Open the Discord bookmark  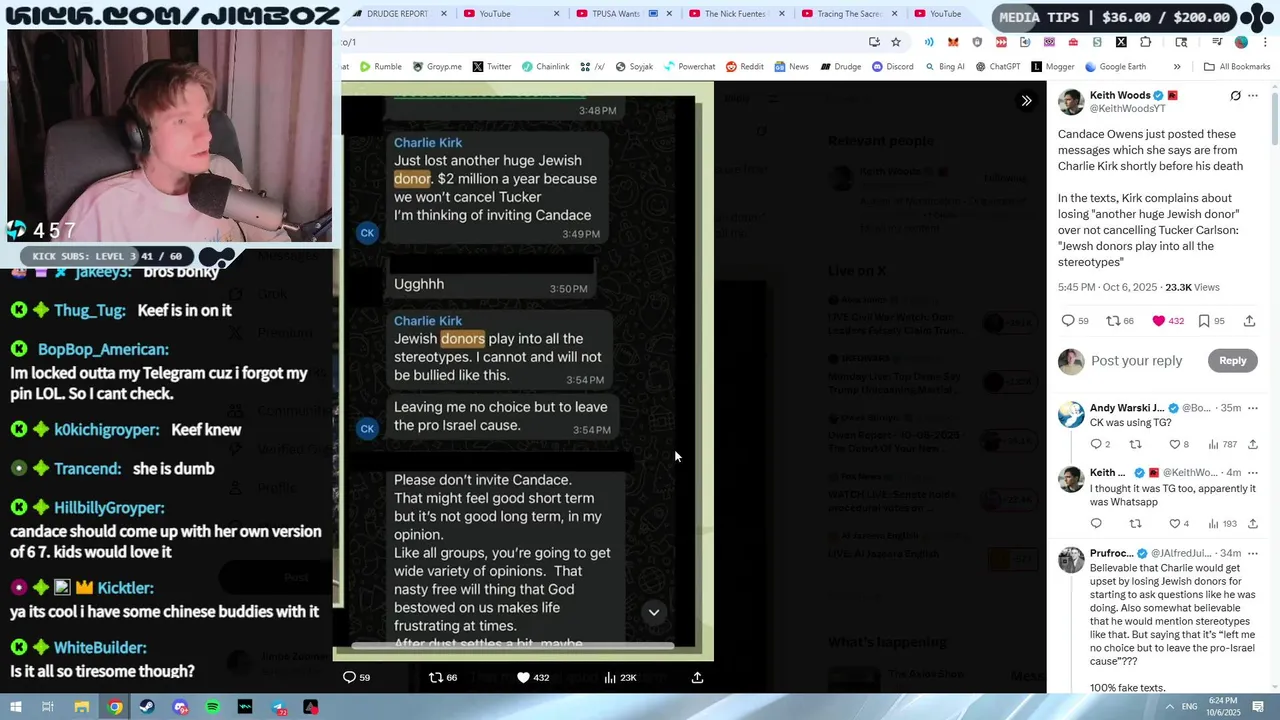892,67
